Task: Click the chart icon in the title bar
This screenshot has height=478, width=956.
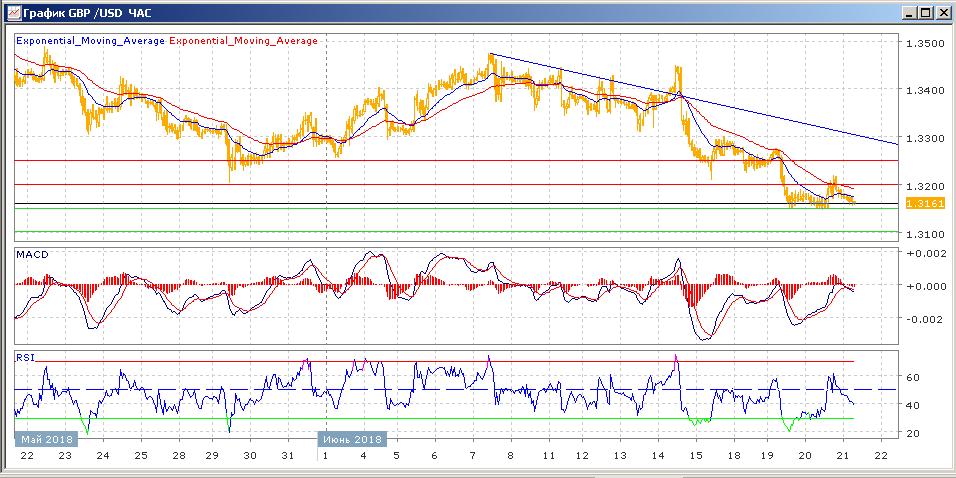Action: pyautogui.click(x=11, y=13)
